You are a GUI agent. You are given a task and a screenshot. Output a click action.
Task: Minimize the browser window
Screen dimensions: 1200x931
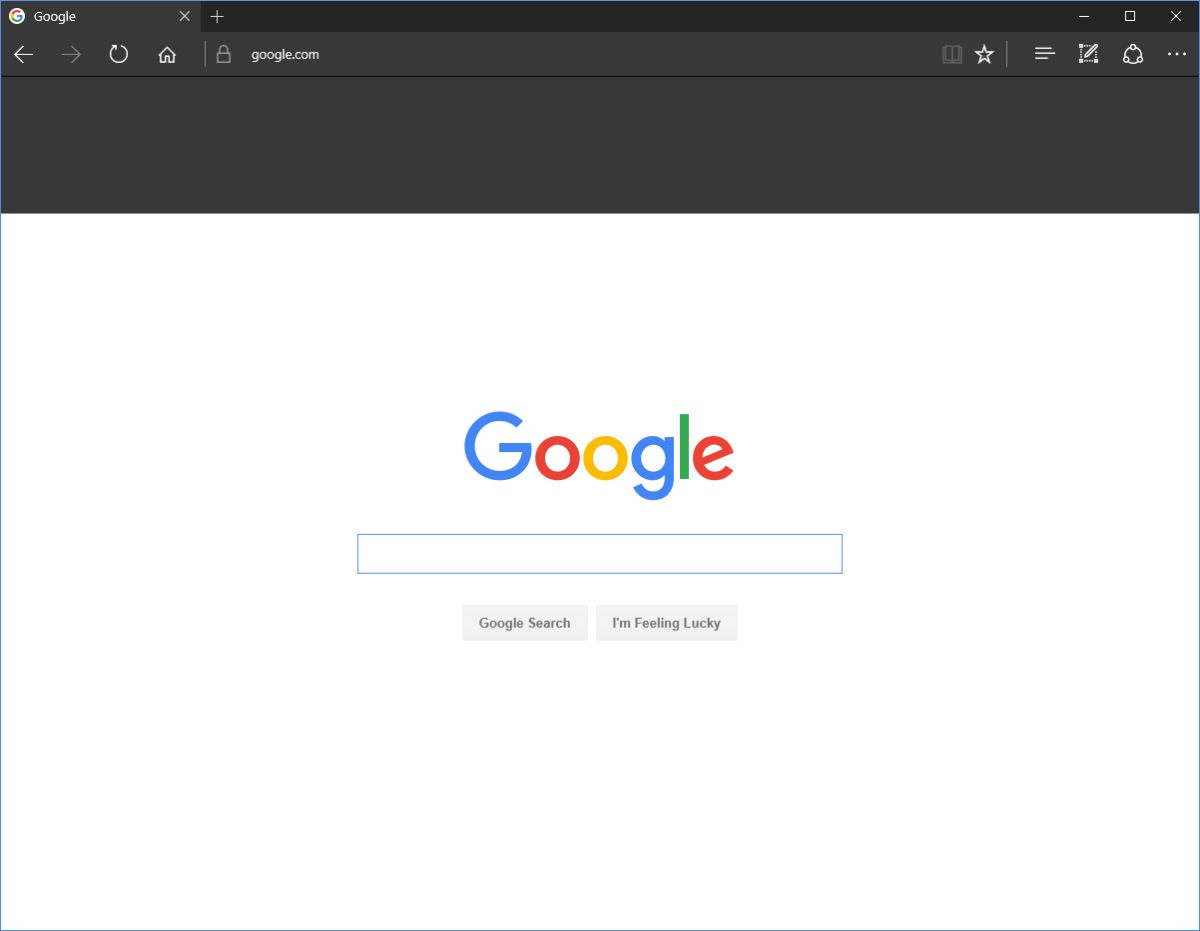pyautogui.click(x=1084, y=16)
